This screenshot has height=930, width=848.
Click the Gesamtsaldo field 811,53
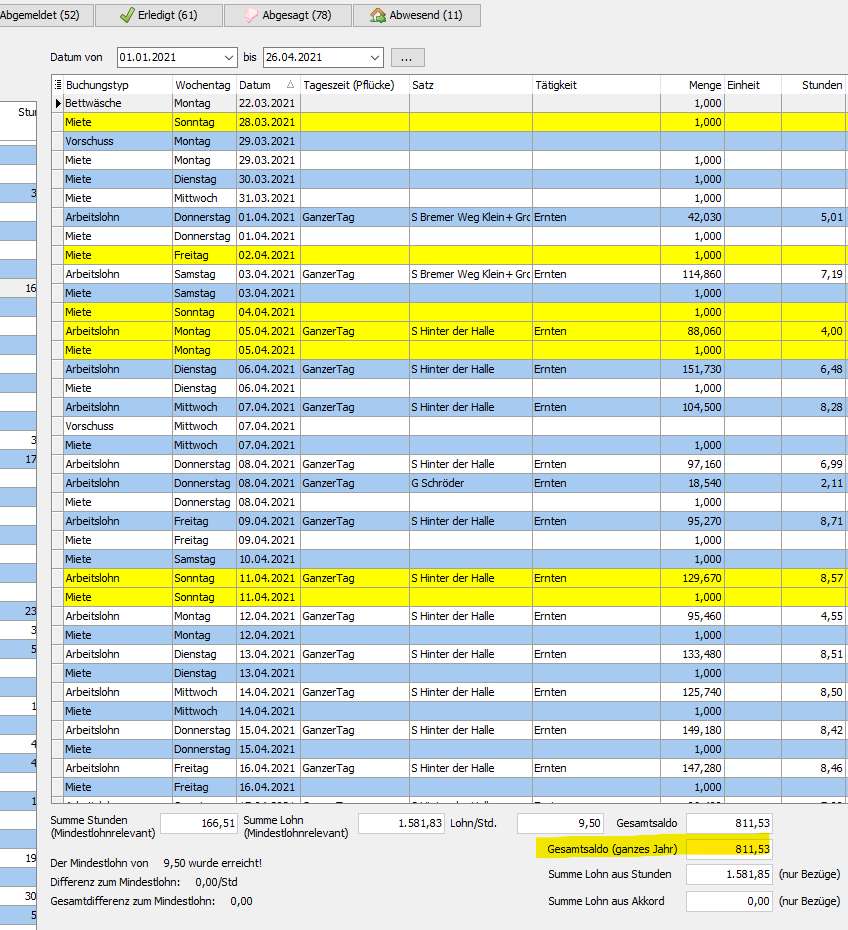729,823
